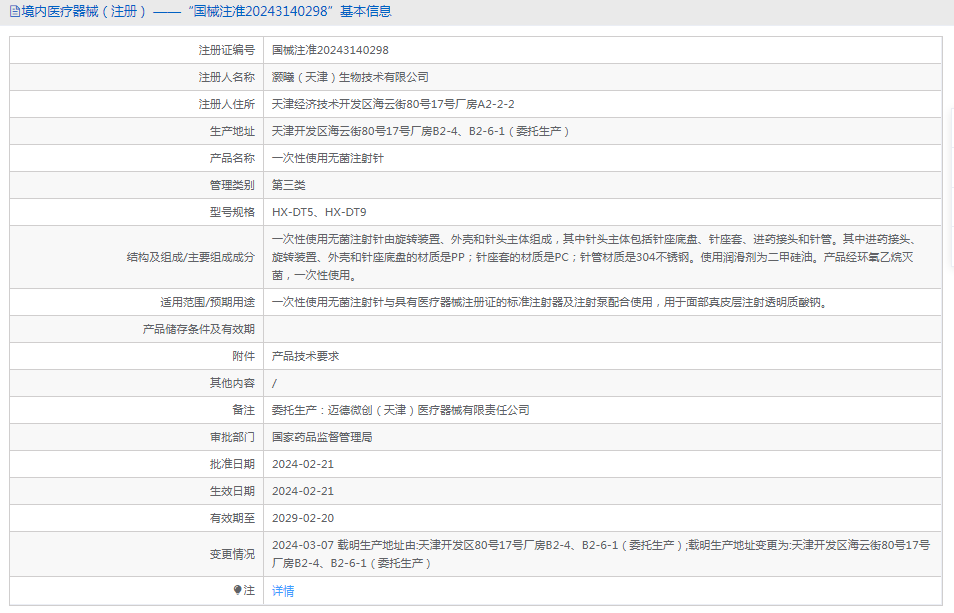Click the 附件 label
Viewport: 954px width, 613px height.
point(243,356)
